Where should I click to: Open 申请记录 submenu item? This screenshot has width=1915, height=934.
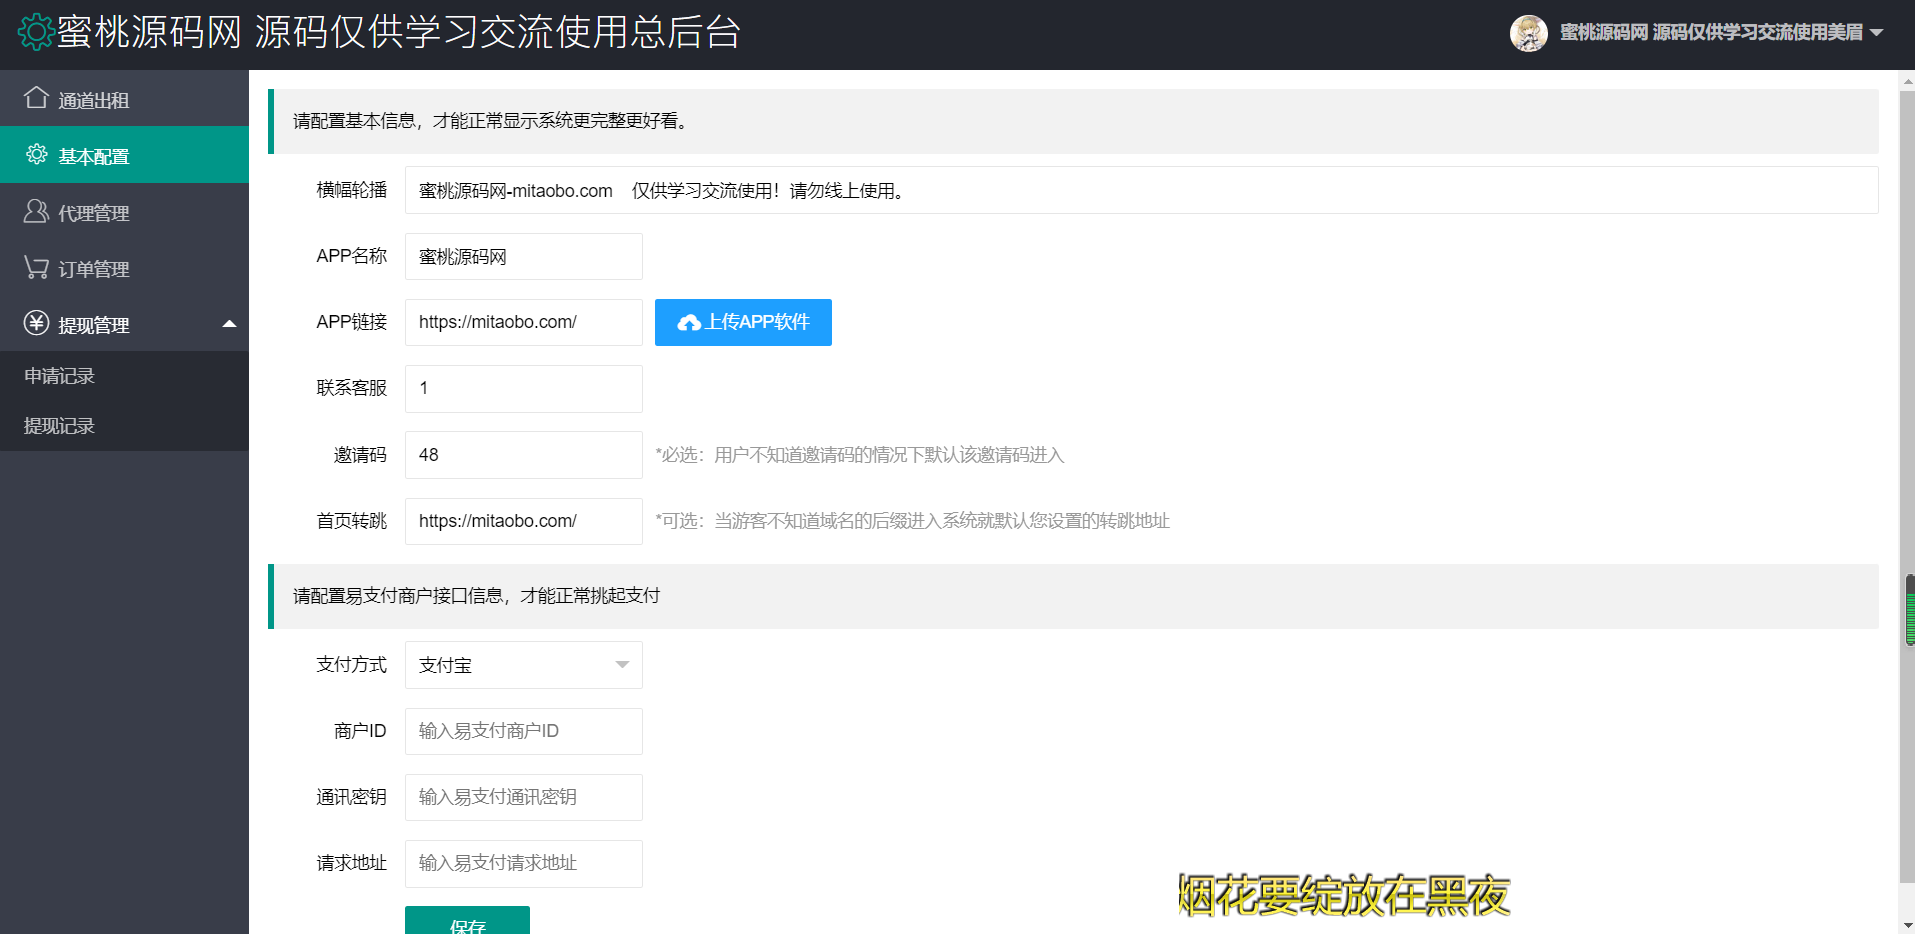point(60,376)
